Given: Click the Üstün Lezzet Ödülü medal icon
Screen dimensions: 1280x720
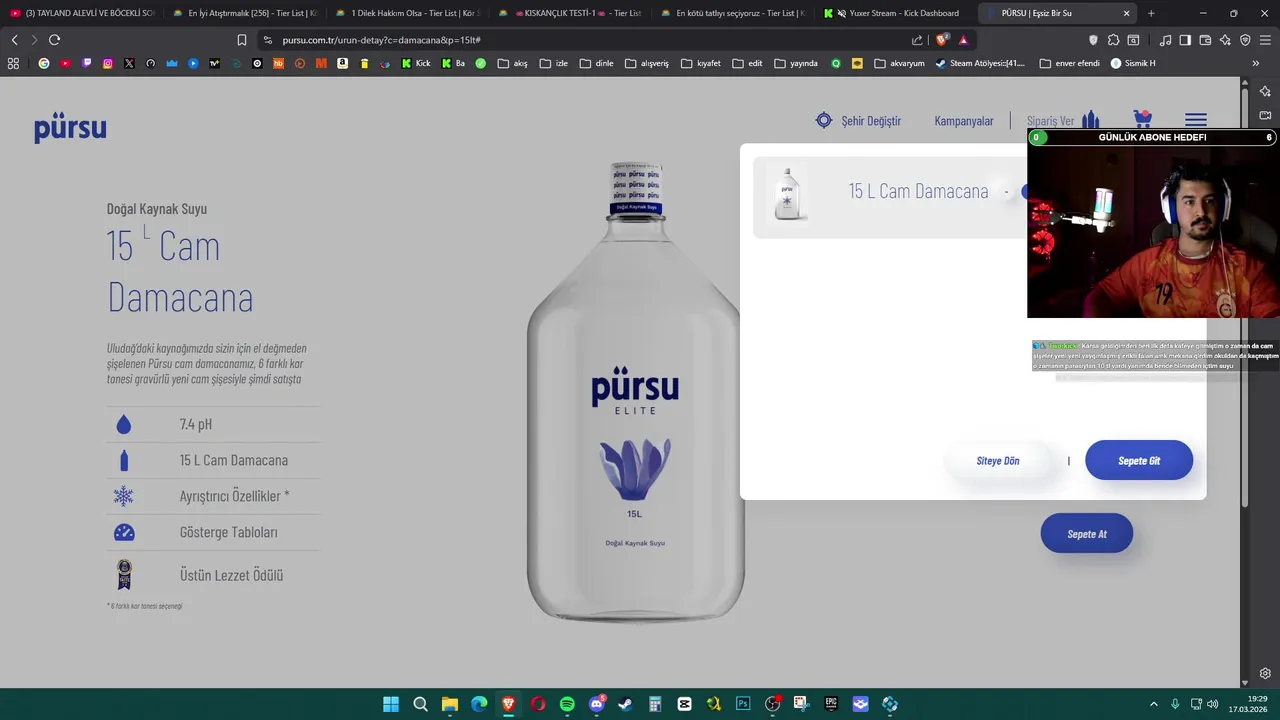Looking at the screenshot, I should [124, 574].
